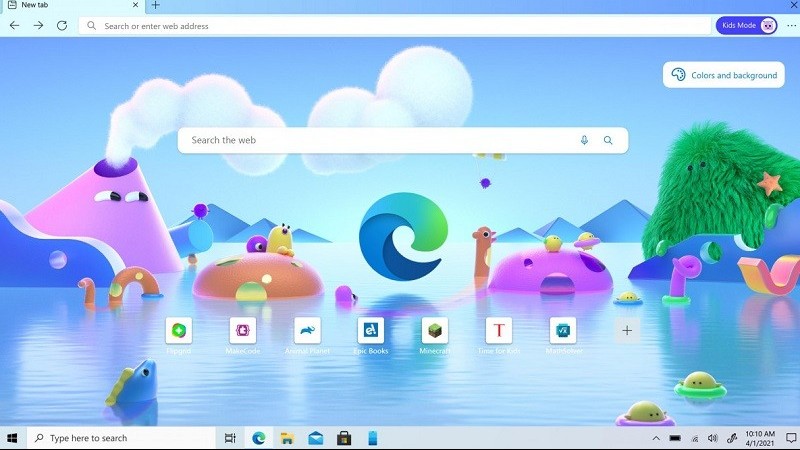Image resolution: width=800 pixels, height=450 pixels.
Task: Open the Your Phone taskbar app
Action: tap(372, 438)
